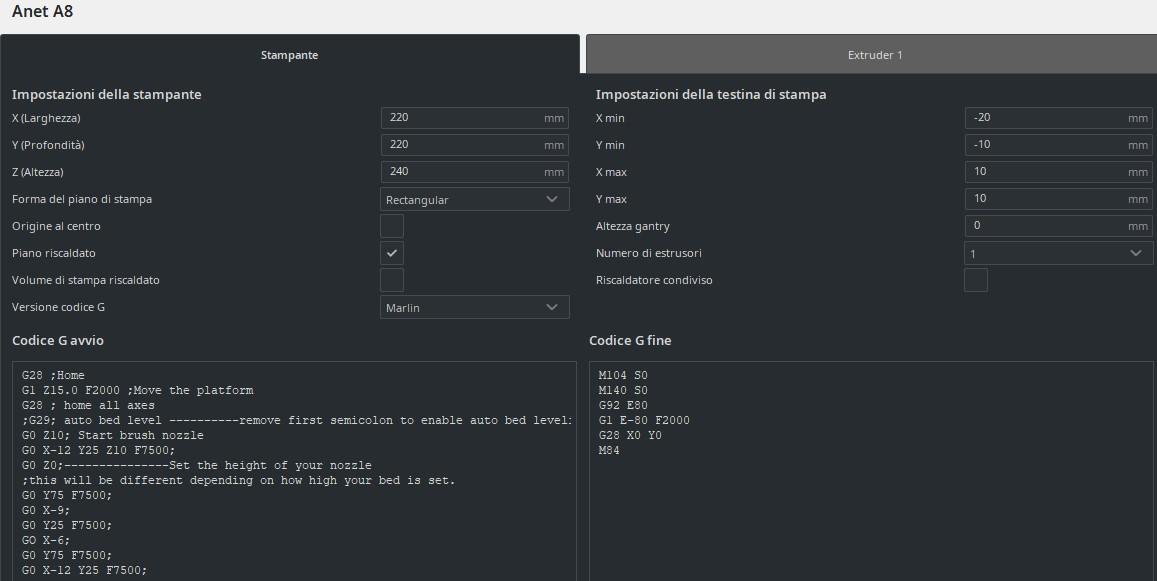Open the Numero di estrusori dropdown

click(x=1058, y=253)
